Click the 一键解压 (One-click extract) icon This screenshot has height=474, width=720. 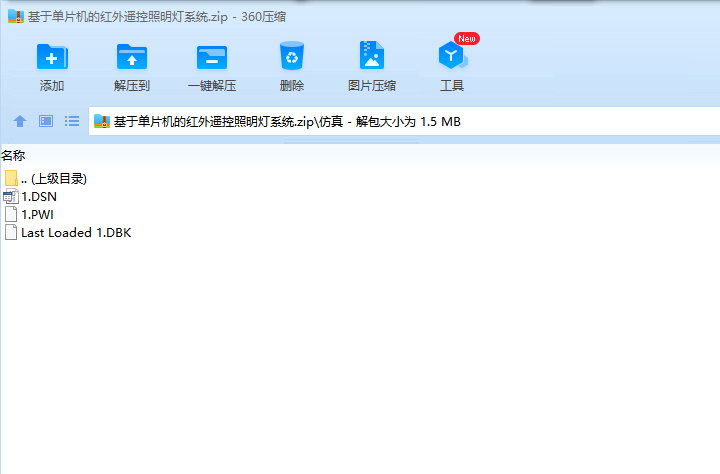click(212, 57)
